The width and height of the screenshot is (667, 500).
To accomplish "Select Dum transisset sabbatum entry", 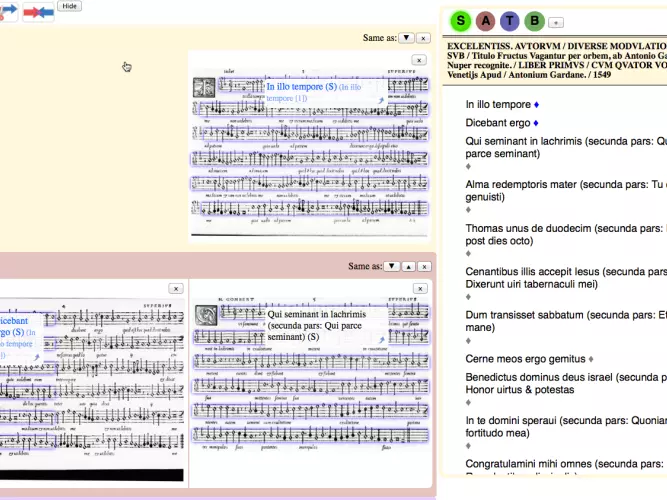I will [566, 321].
